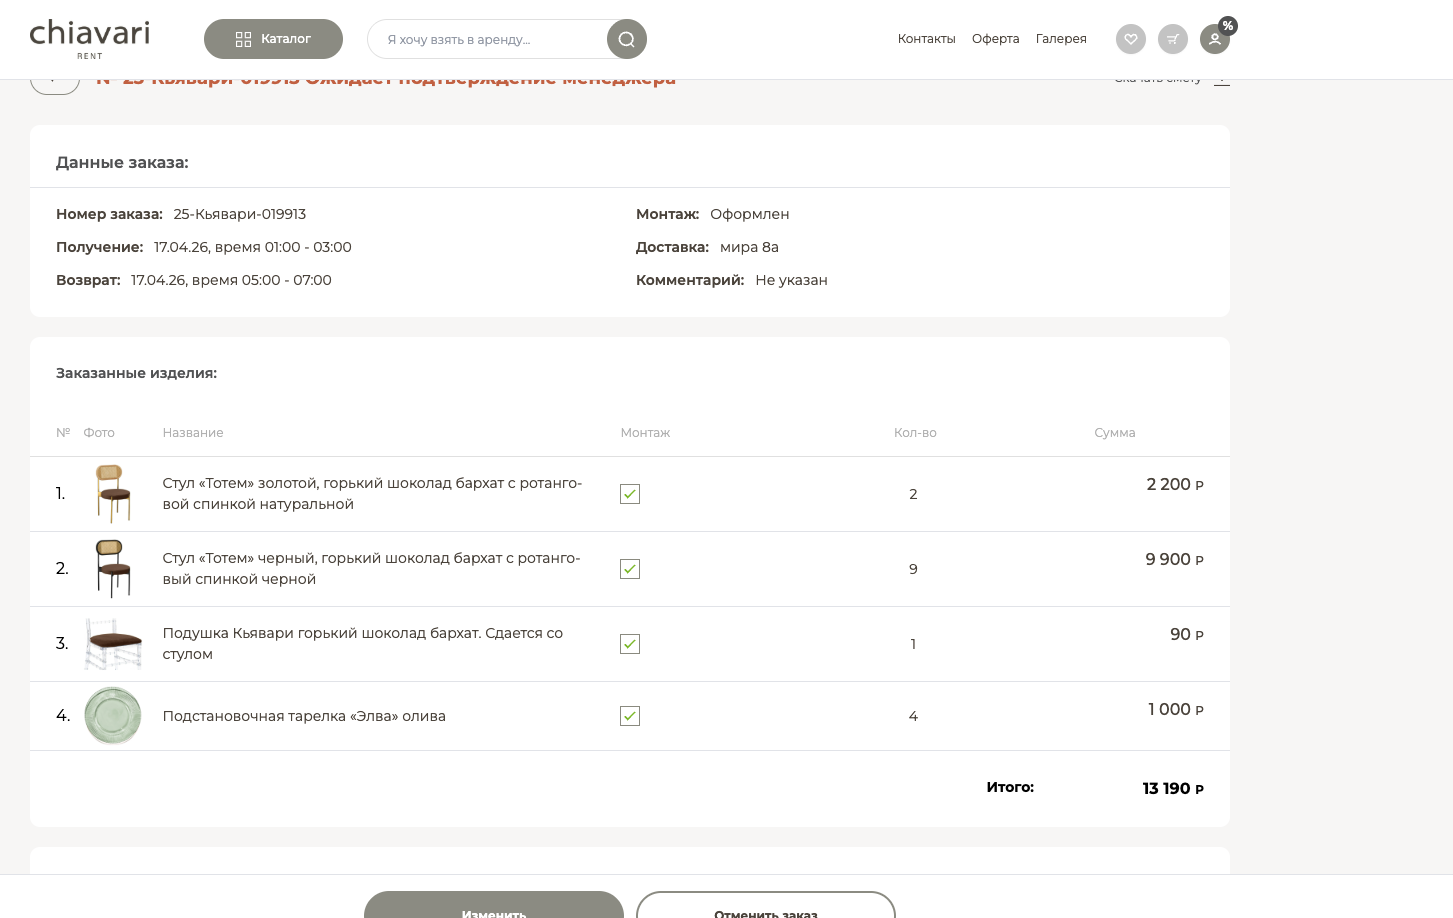This screenshot has height=918, width=1453.
Task: Click the Отменить заказ button
Action: pos(766,905)
